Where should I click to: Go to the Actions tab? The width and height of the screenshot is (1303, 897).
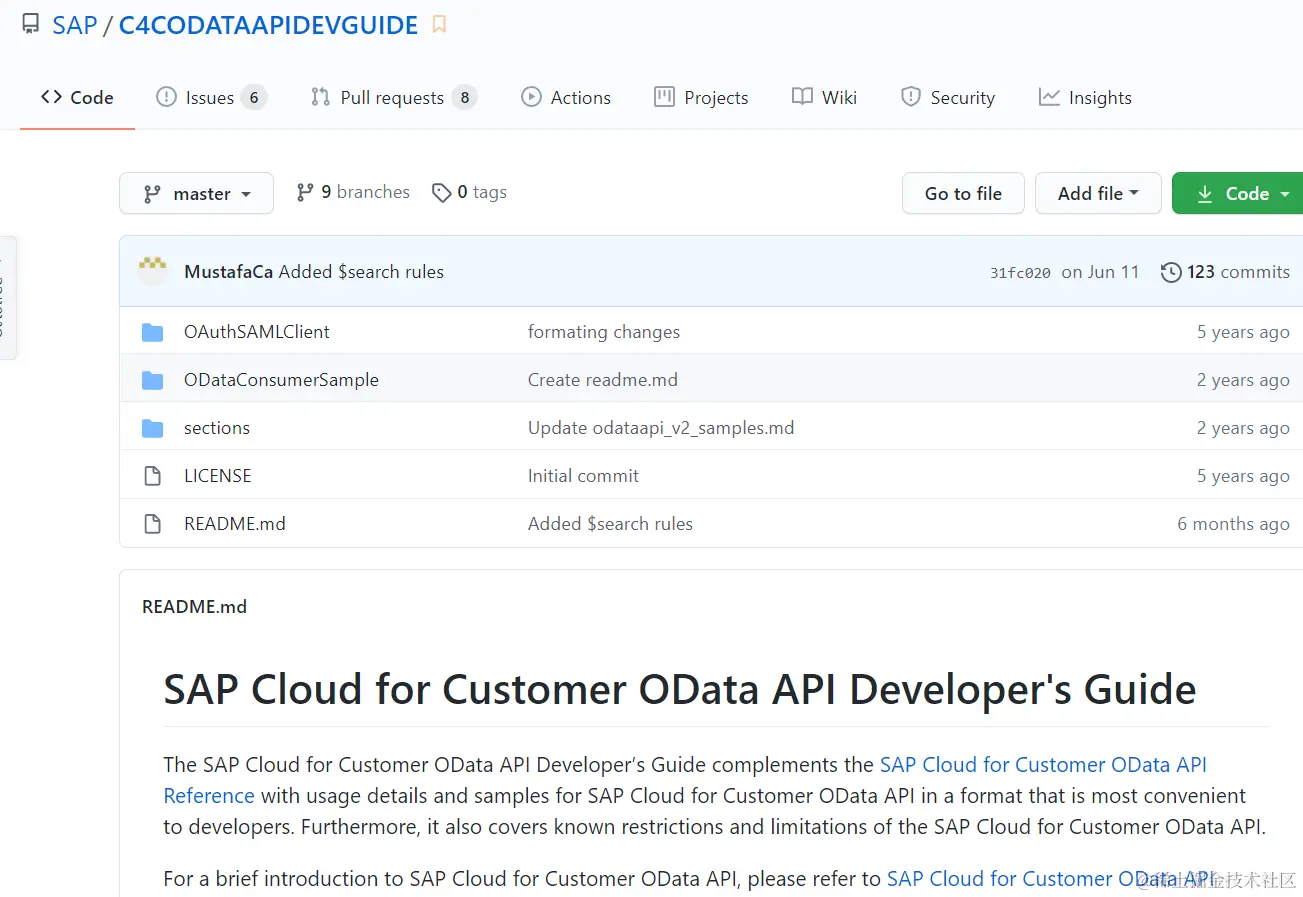[x=566, y=97]
